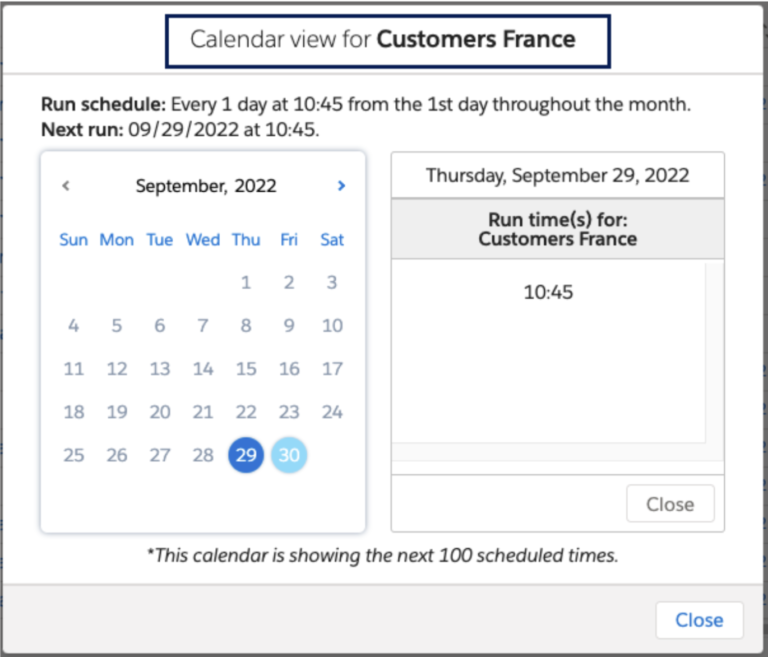Select September 7 in the Wednesday column
Screen dimensions: 768x657
tap(203, 326)
